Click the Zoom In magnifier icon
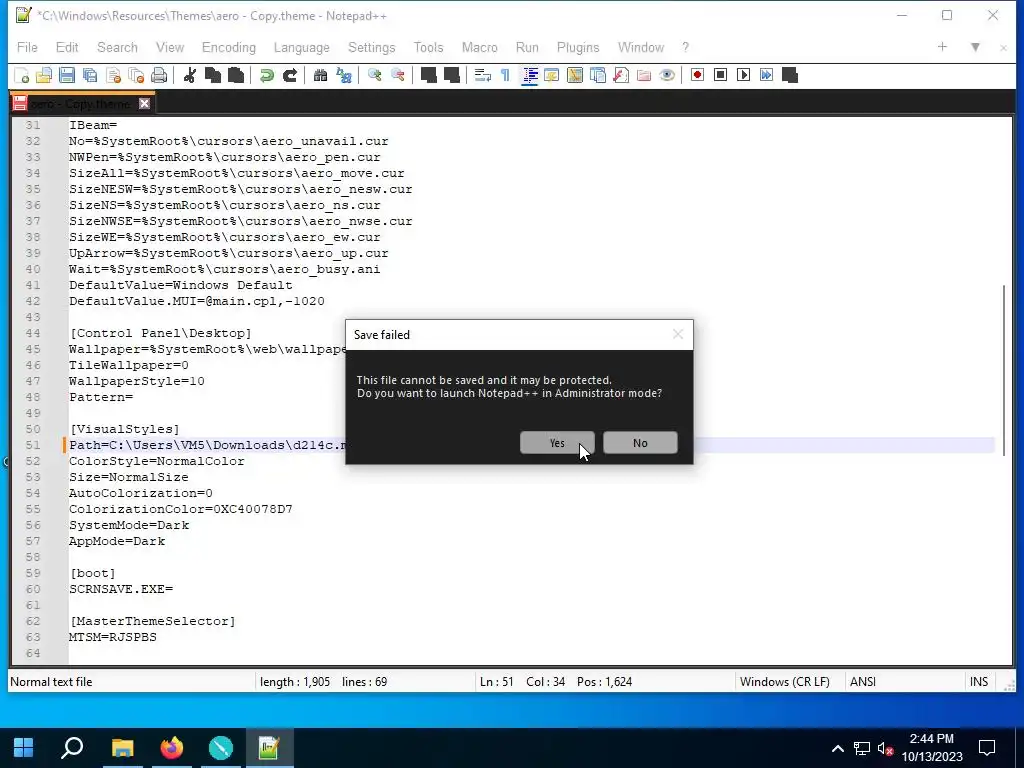 [x=374, y=76]
